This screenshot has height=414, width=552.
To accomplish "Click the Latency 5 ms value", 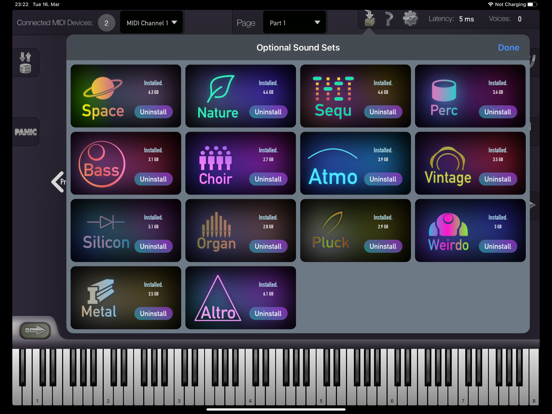I will (466, 19).
